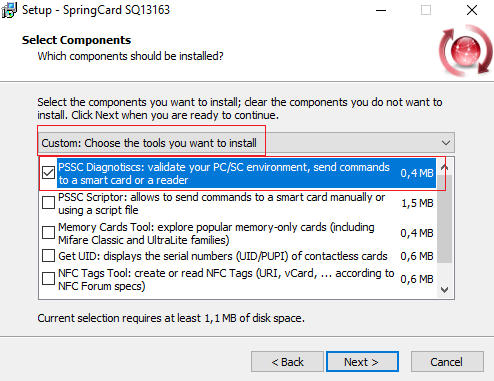This screenshot has width=494, height=381.
Task: Open the Custom installation type dropdown
Action: pos(246,143)
